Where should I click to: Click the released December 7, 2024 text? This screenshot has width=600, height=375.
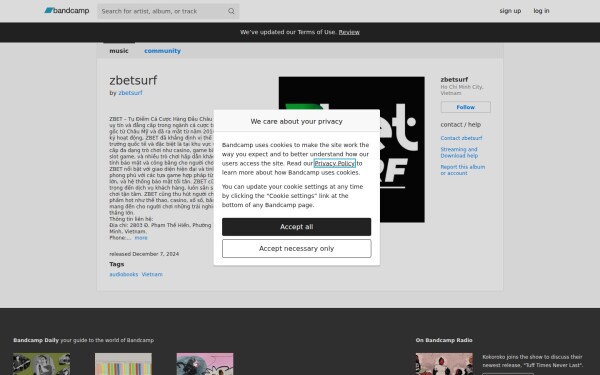point(144,254)
